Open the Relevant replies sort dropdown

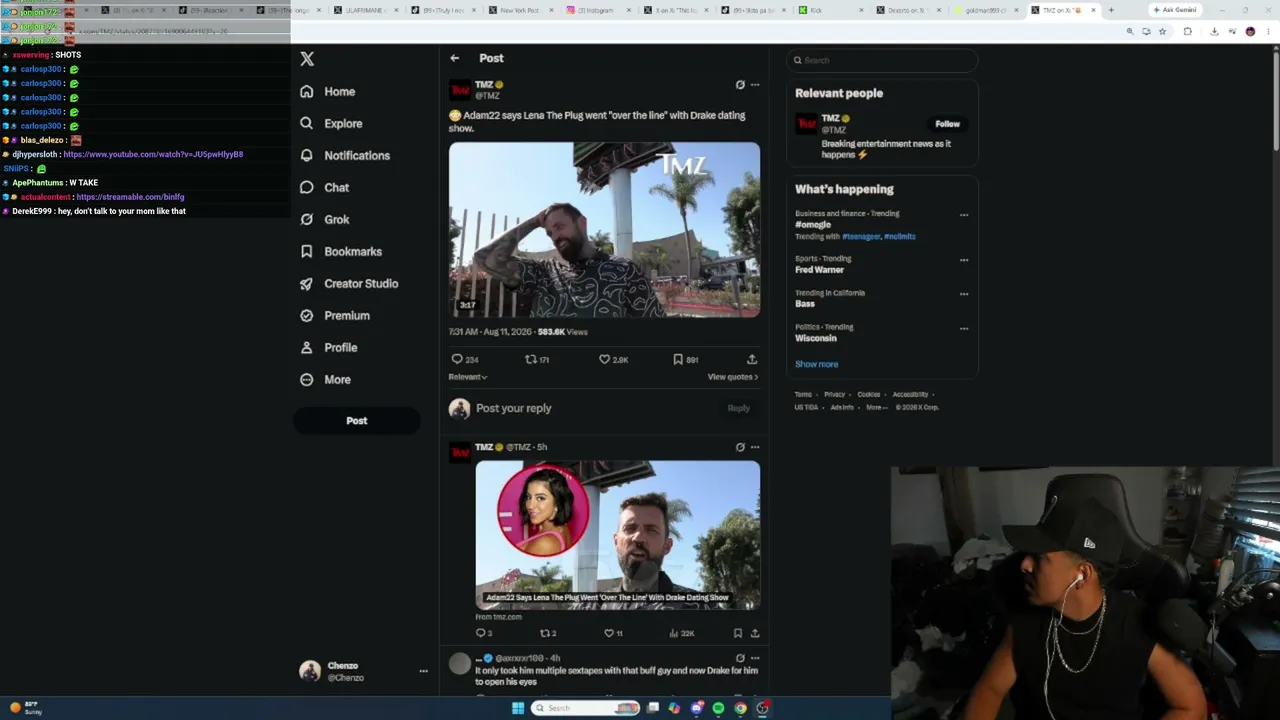(468, 377)
